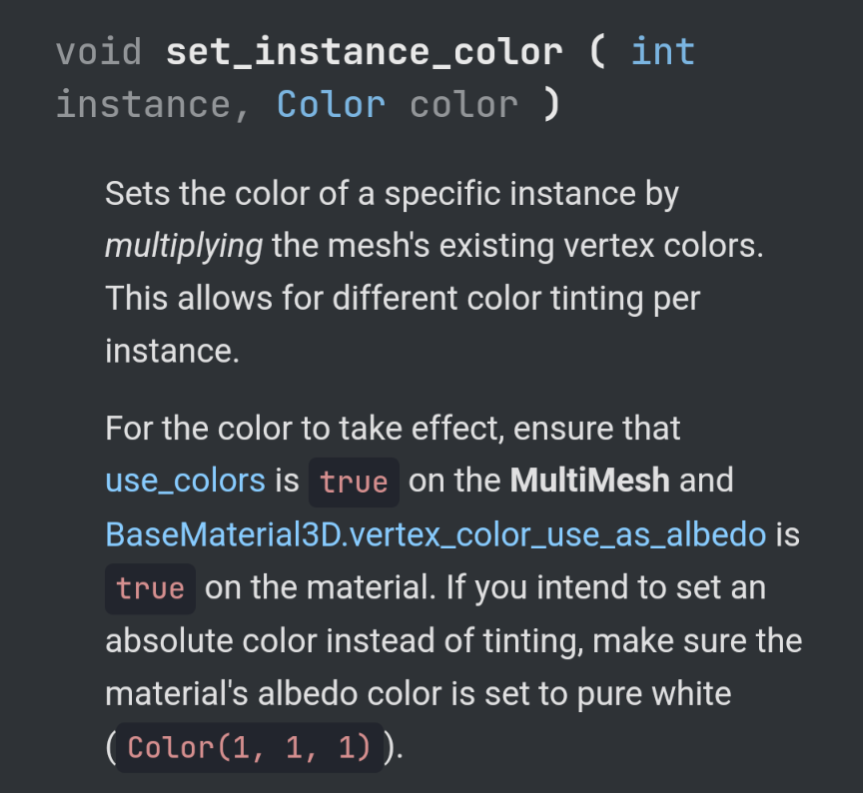Click the true literal before 'on the material'
This screenshot has height=793, width=863.
tap(150, 588)
